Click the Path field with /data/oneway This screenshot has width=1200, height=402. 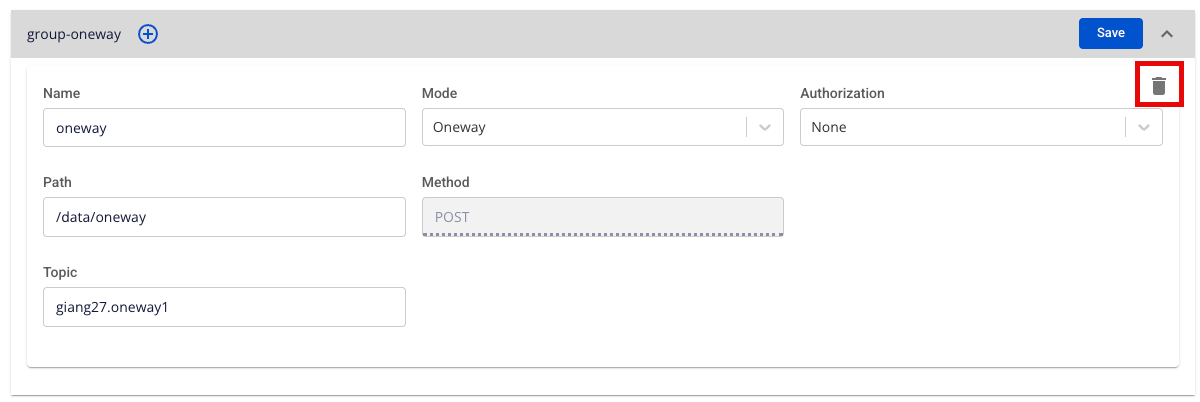pyautogui.click(x=224, y=216)
